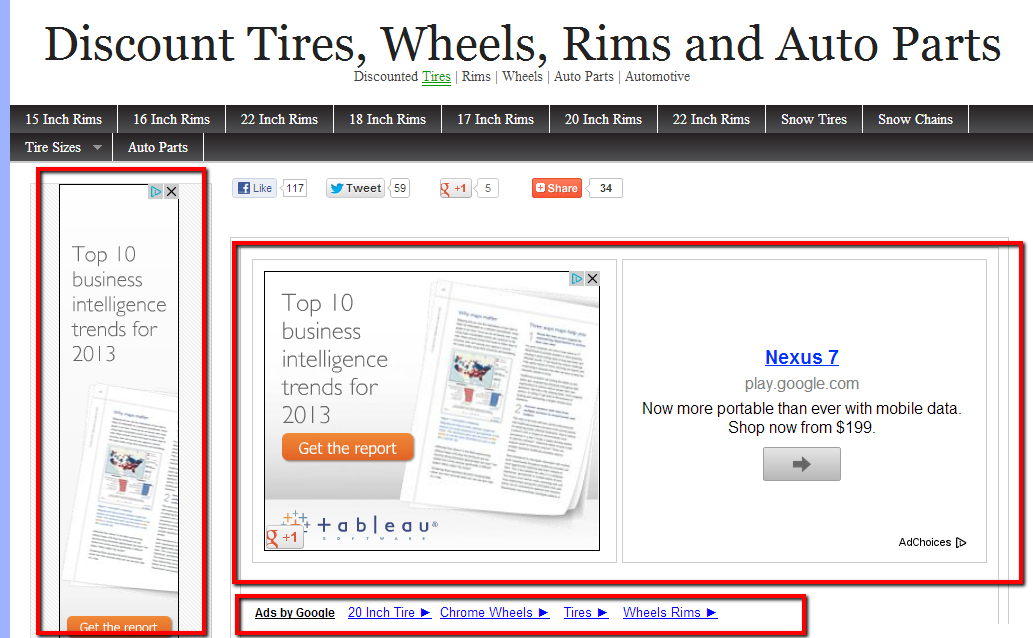Open the Chrome Wheels ad link
1033x638 pixels.
pyautogui.click(x=494, y=612)
